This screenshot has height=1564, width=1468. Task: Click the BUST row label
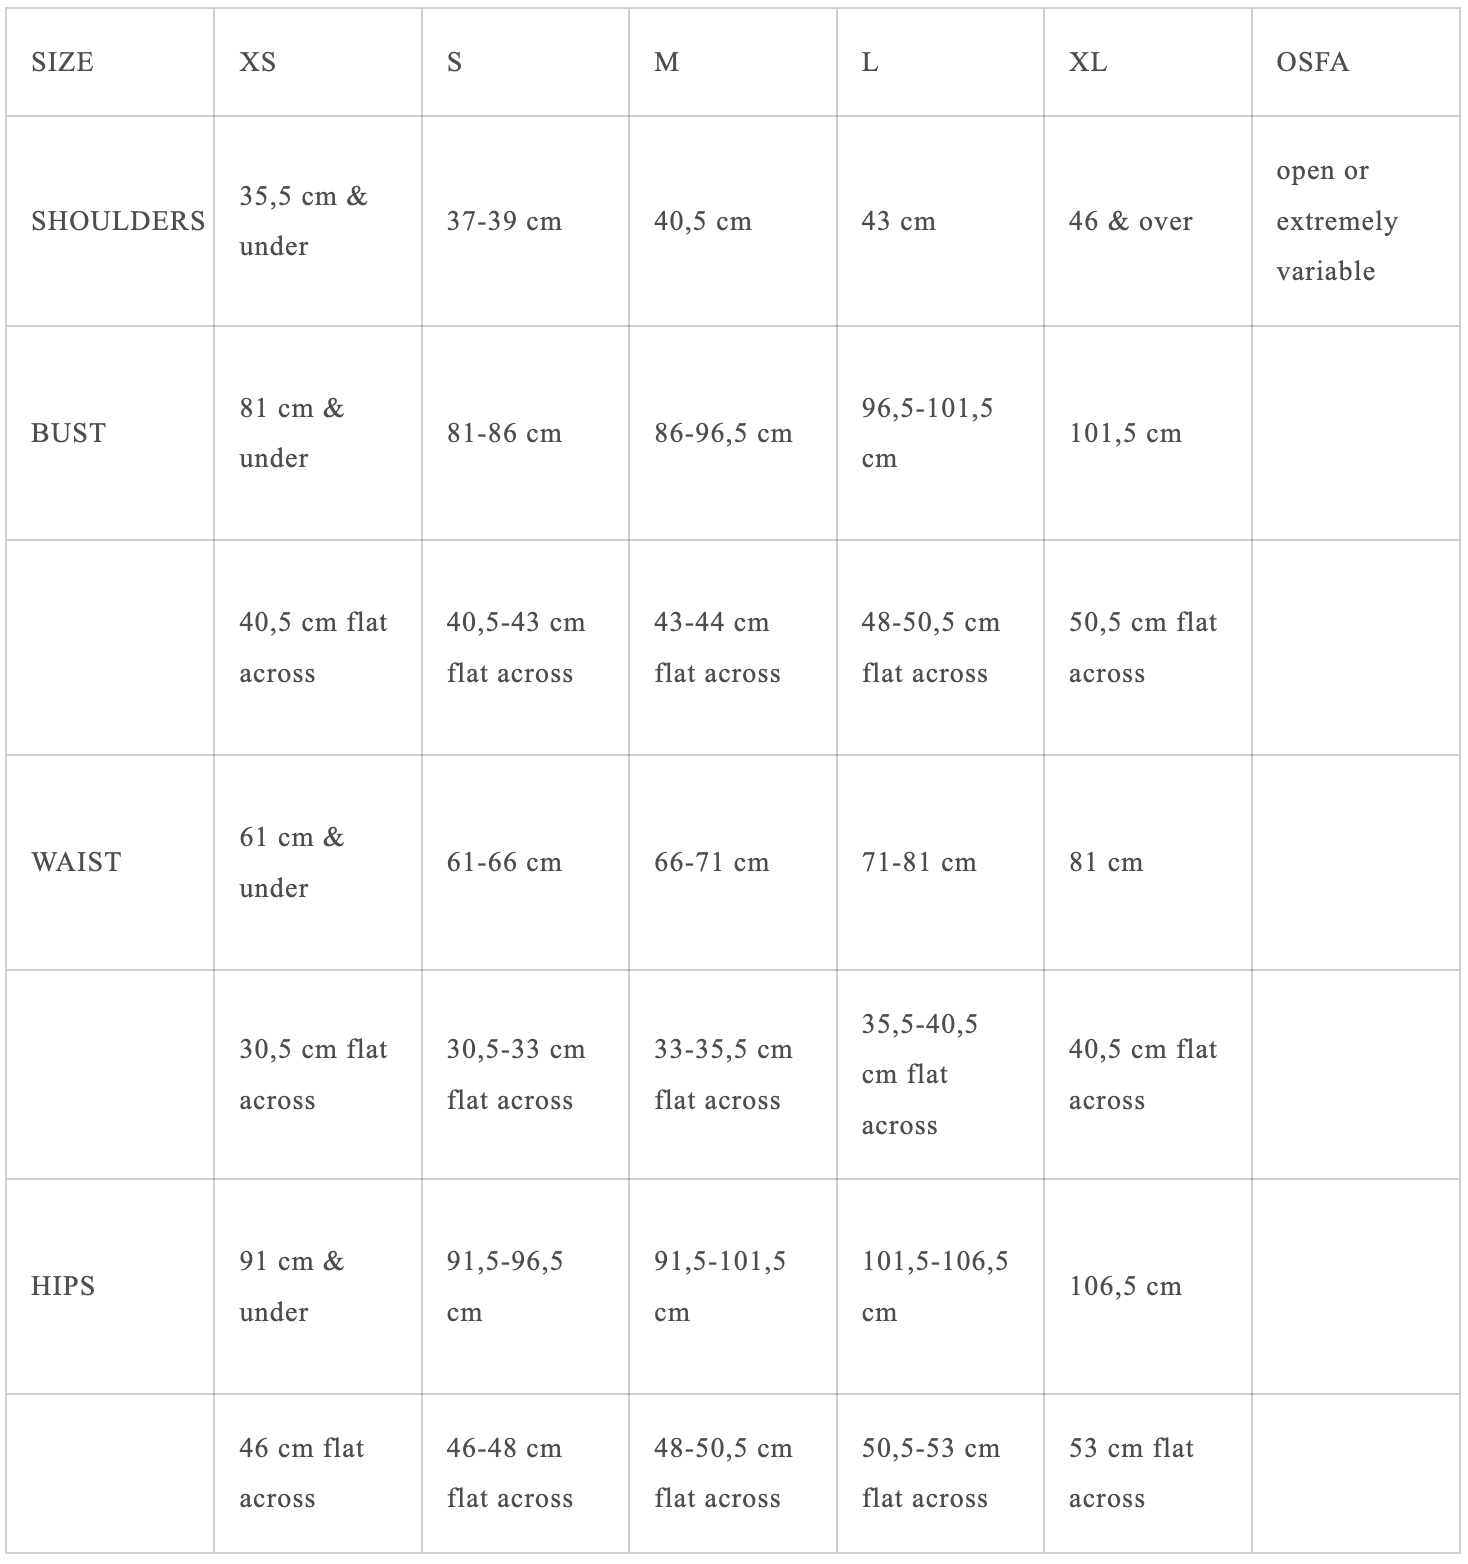68,433
